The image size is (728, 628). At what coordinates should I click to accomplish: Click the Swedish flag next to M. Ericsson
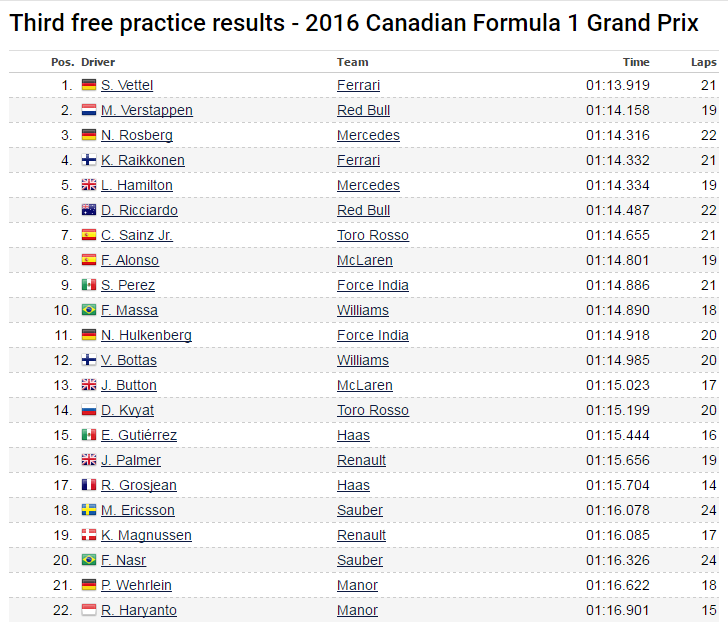click(89, 510)
